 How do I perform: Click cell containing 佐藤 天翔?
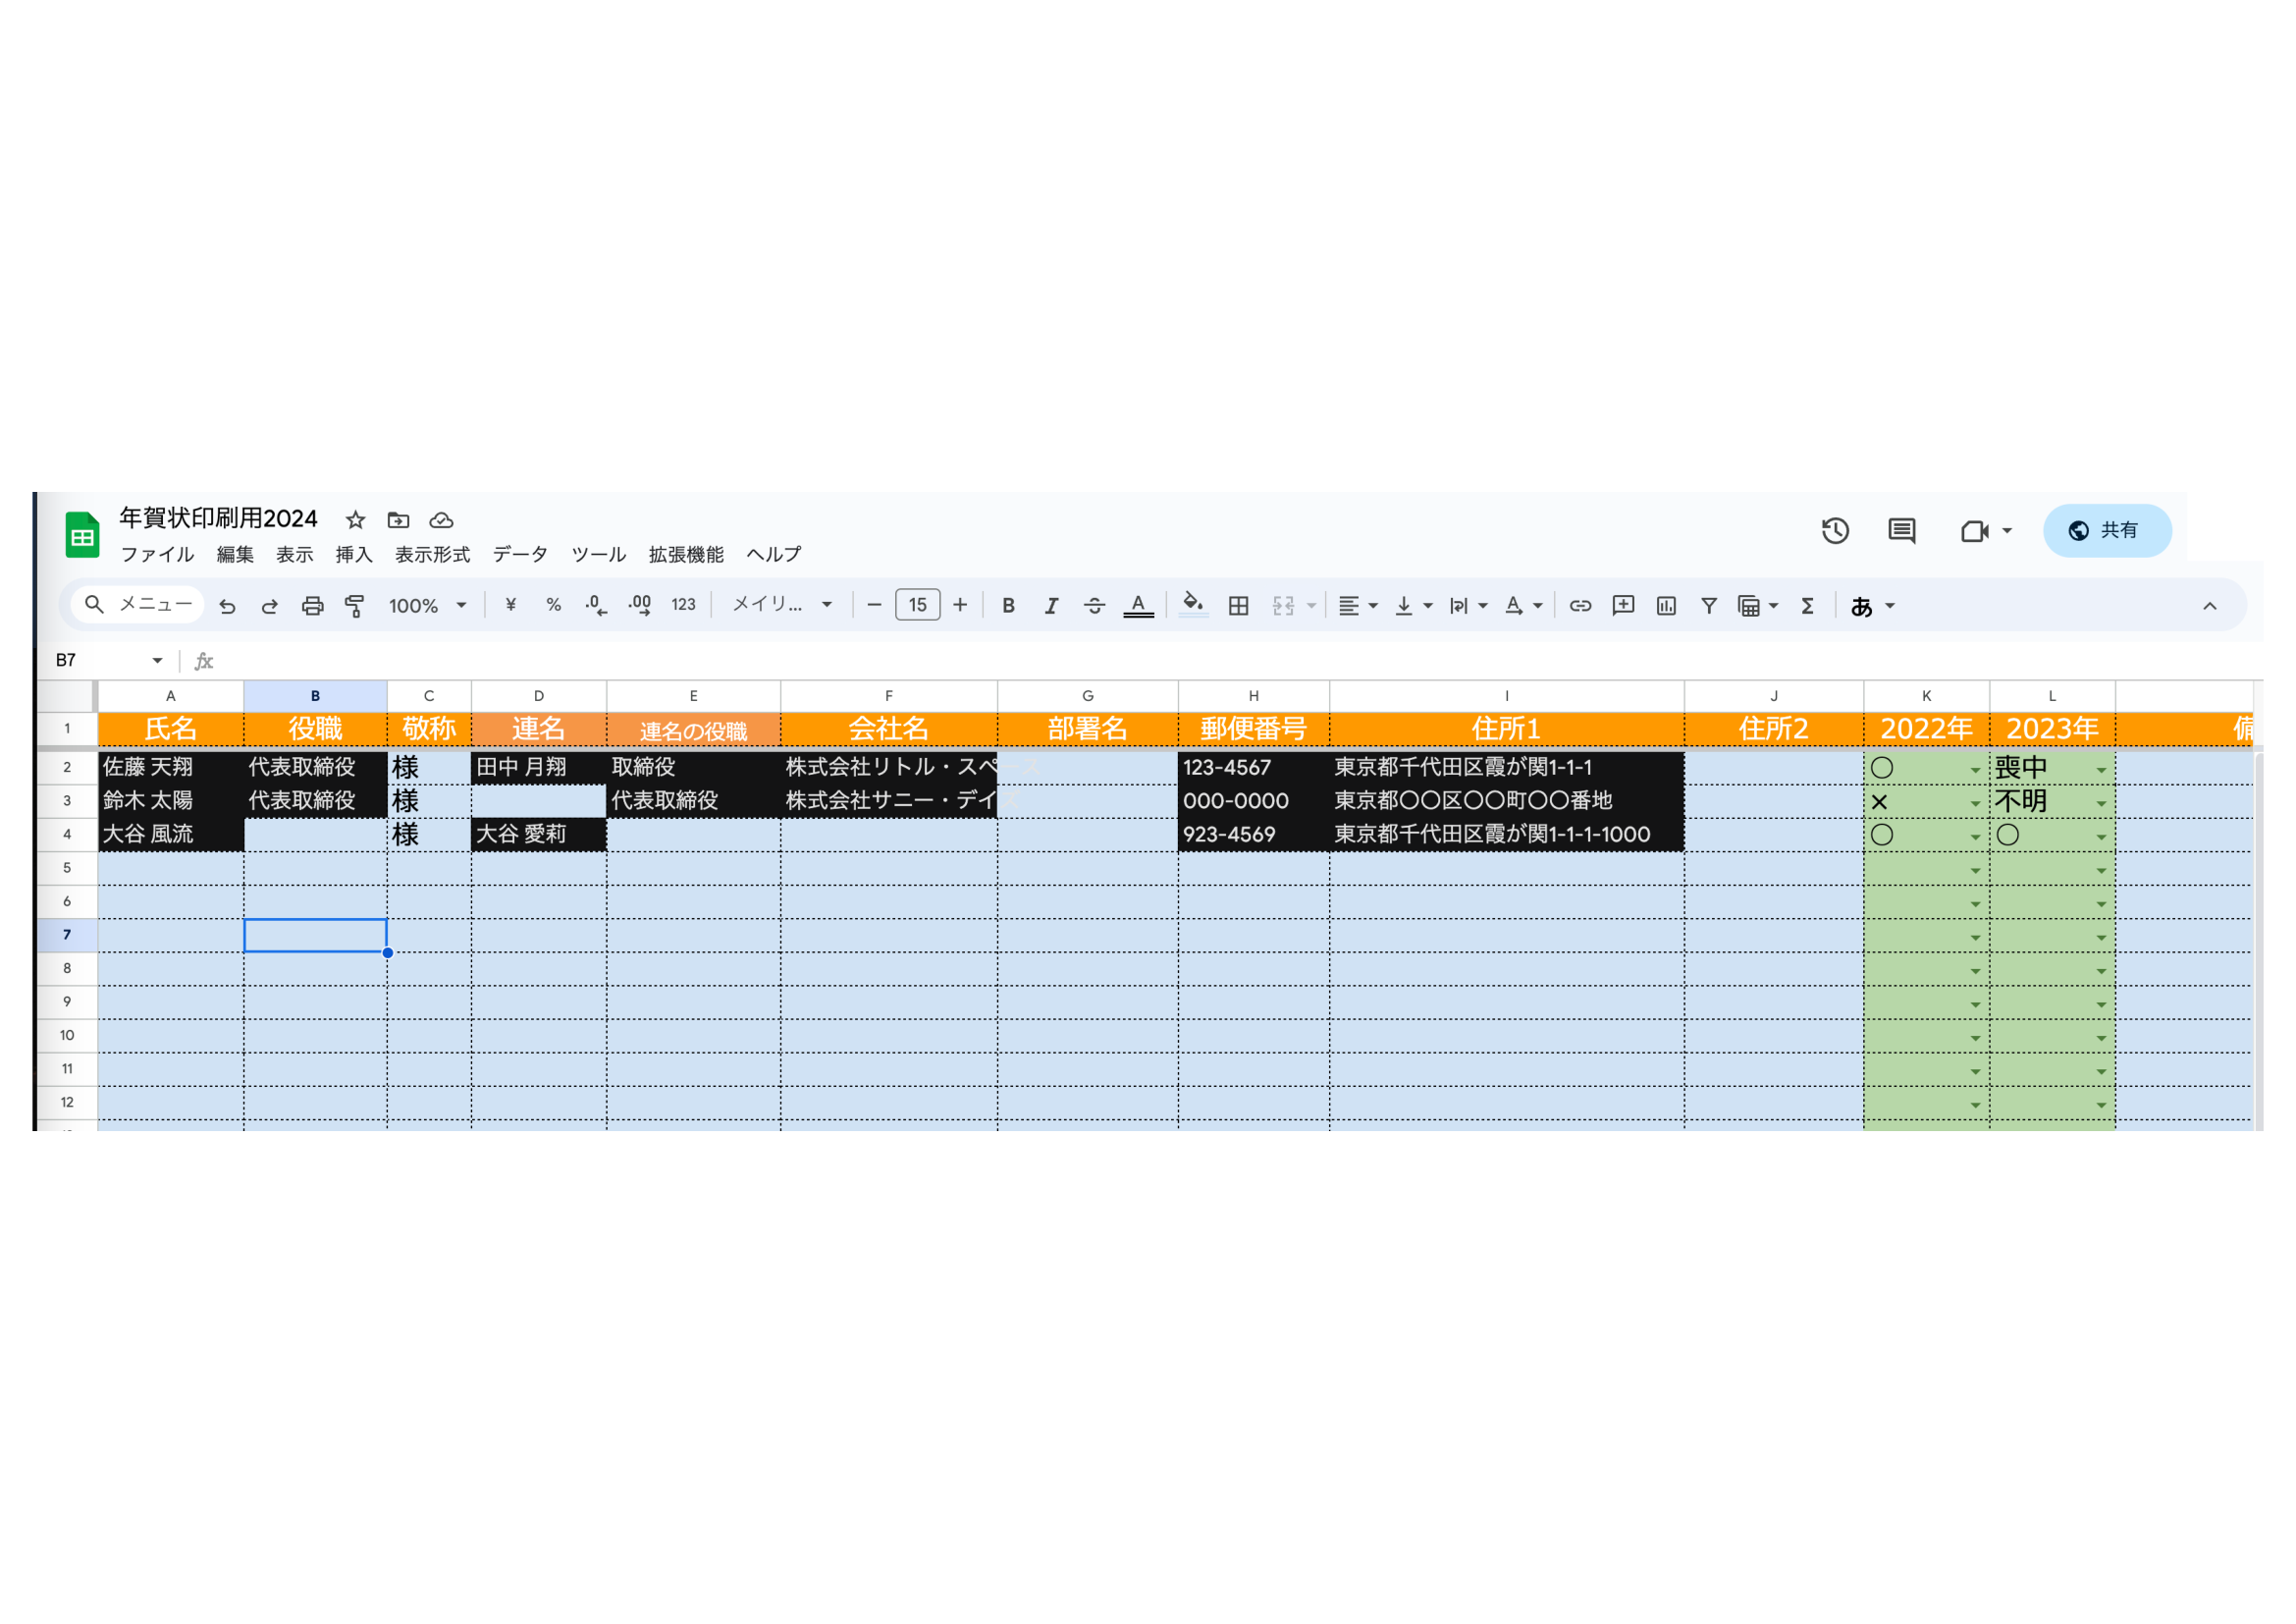[x=170, y=768]
